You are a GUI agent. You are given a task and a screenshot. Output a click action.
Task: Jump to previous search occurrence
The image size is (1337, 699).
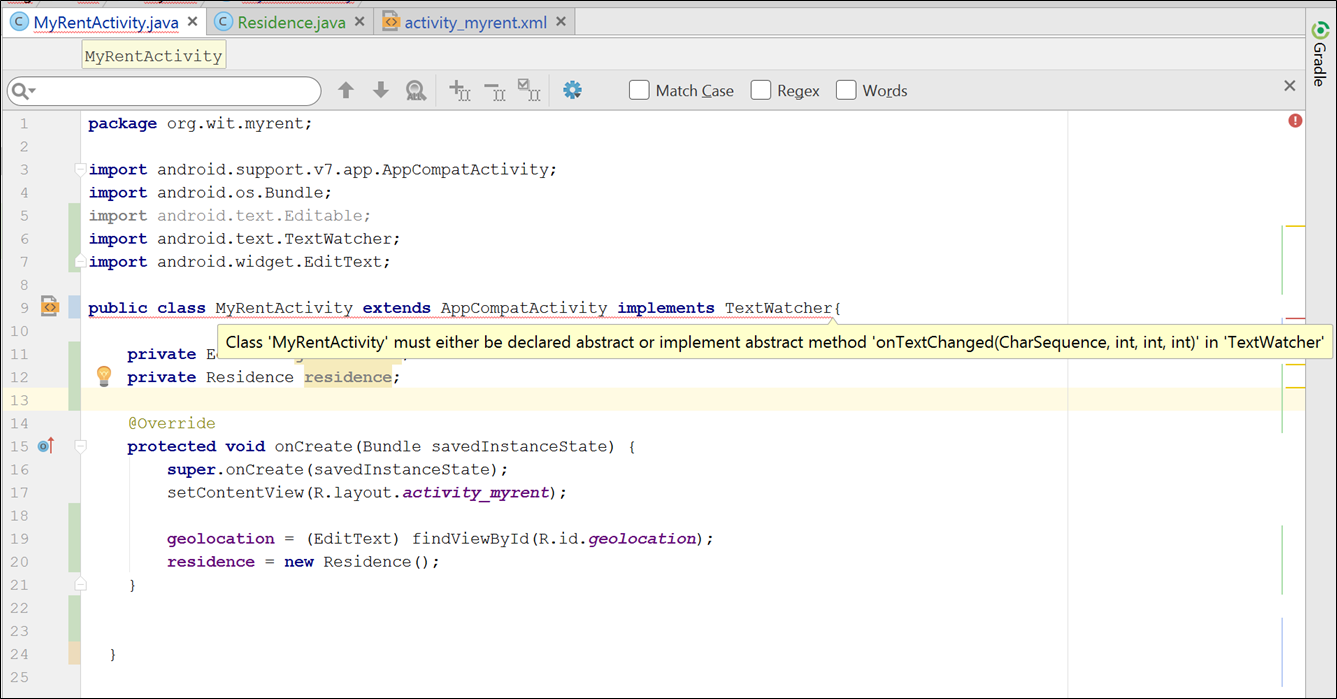pos(346,89)
